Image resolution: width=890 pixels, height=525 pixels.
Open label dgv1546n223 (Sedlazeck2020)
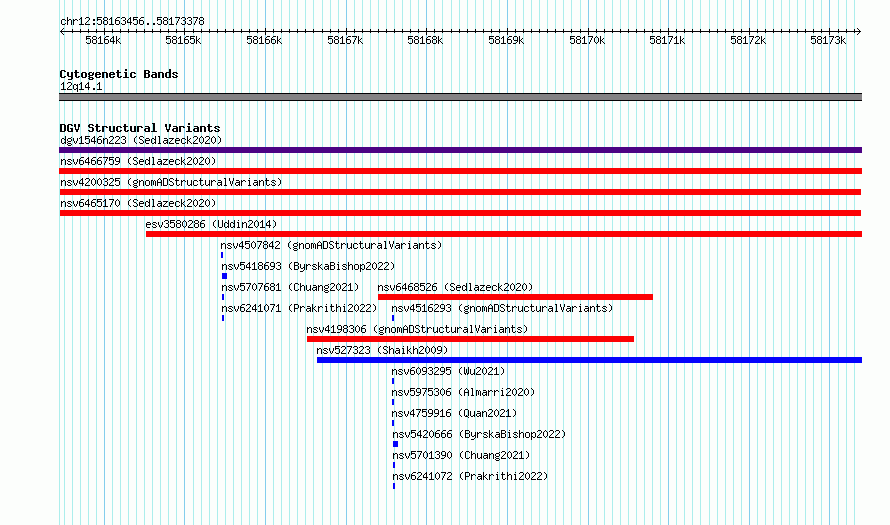tap(141, 140)
